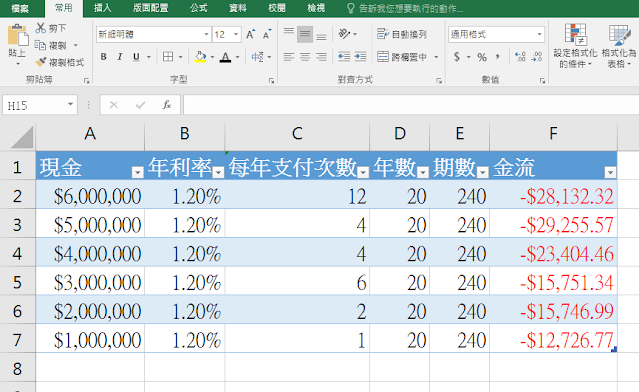Open filter dropdown for 期數 column
This screenshot has width=639, height=392.
click(483, 172)
